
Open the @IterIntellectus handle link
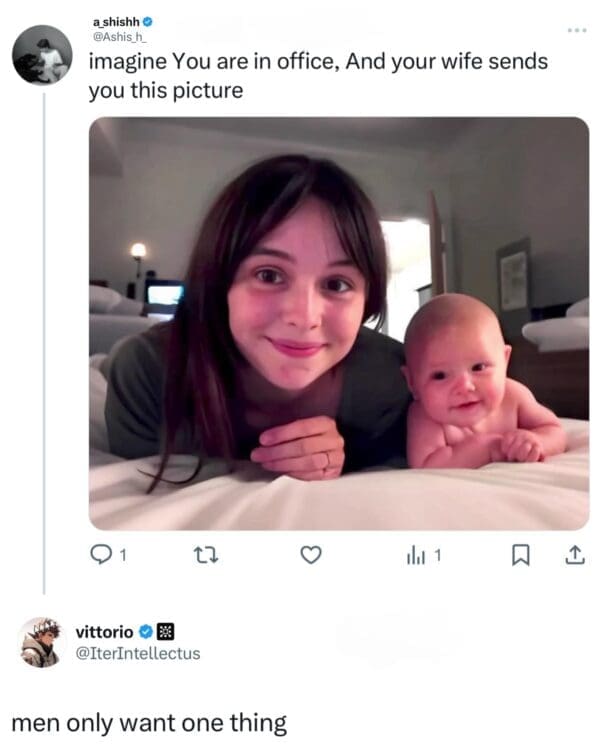click(x=137, y=653)
